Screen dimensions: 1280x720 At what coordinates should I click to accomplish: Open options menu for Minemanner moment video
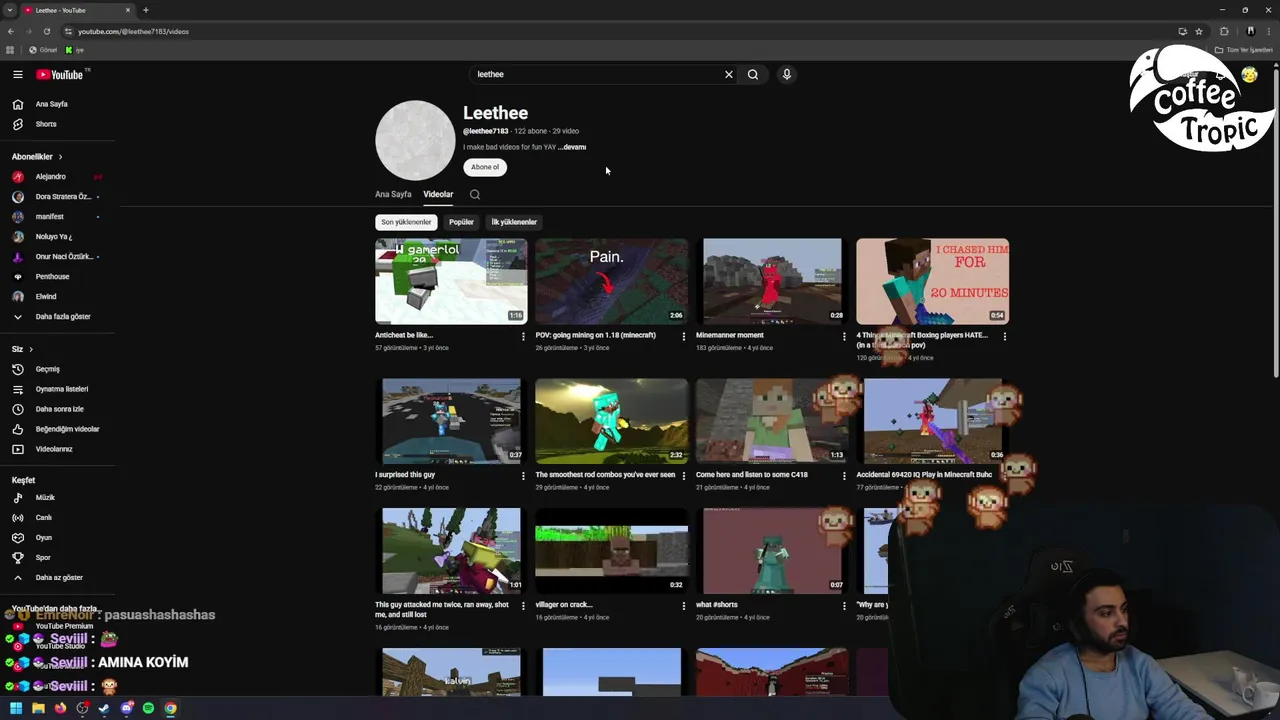pyautogui.click(x=844, y=337)
